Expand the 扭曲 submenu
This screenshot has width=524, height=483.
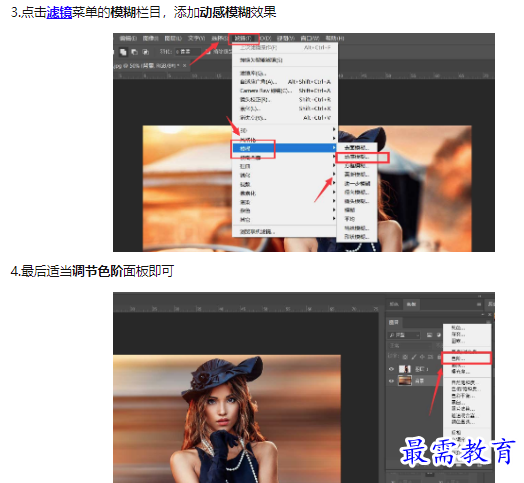click(285, 166)
